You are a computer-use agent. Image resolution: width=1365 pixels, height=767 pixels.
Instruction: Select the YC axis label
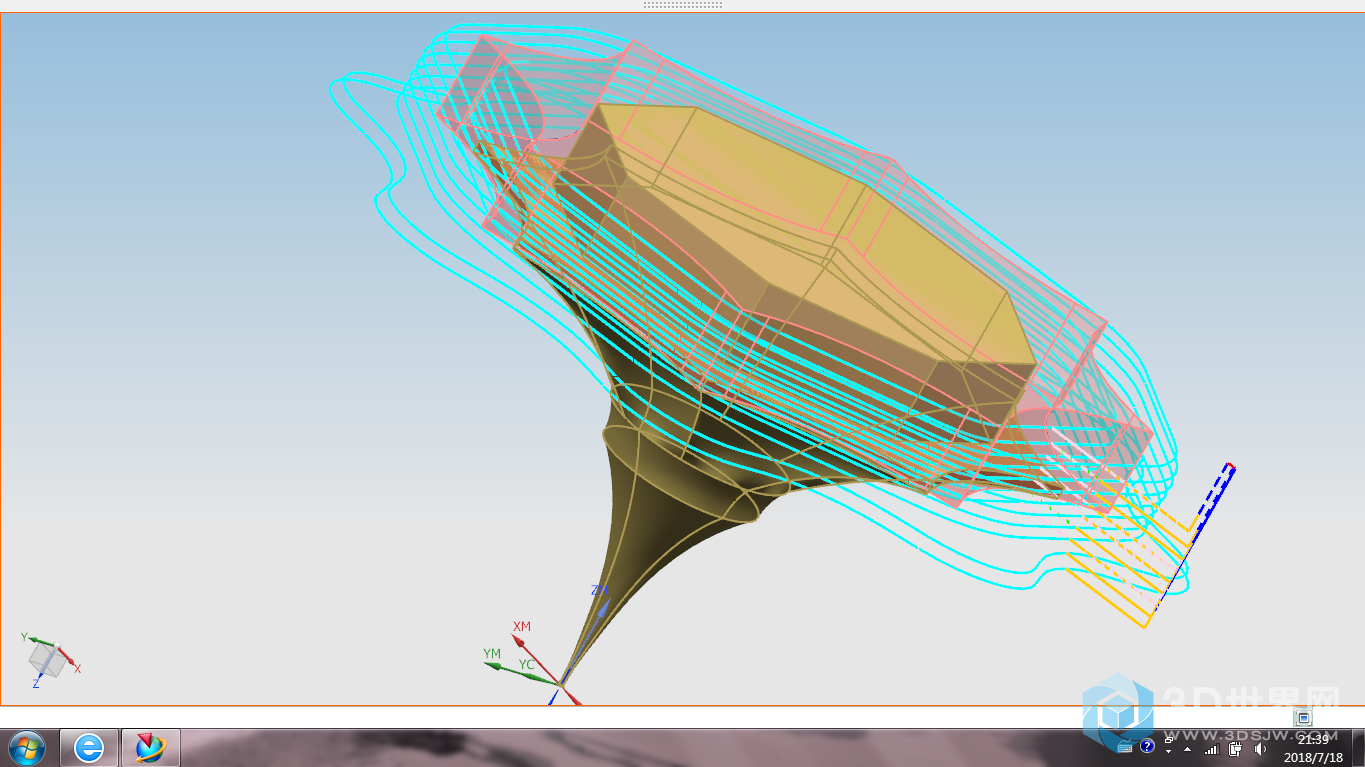point(526,664)
